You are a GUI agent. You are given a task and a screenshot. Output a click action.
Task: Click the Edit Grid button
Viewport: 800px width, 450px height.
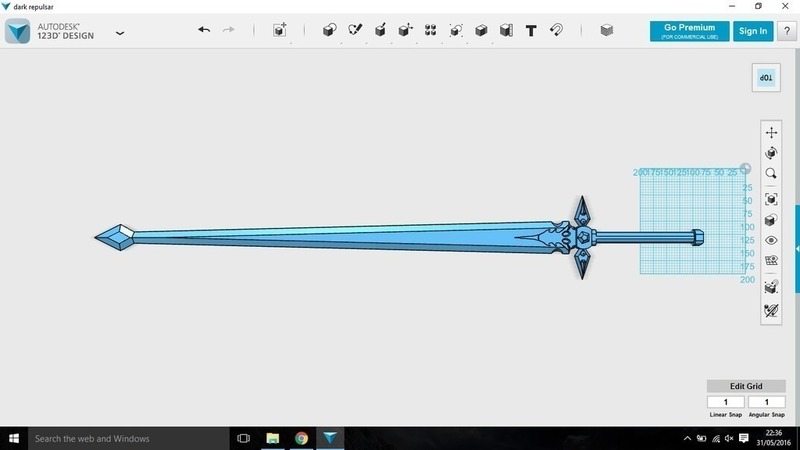[746, 386]
